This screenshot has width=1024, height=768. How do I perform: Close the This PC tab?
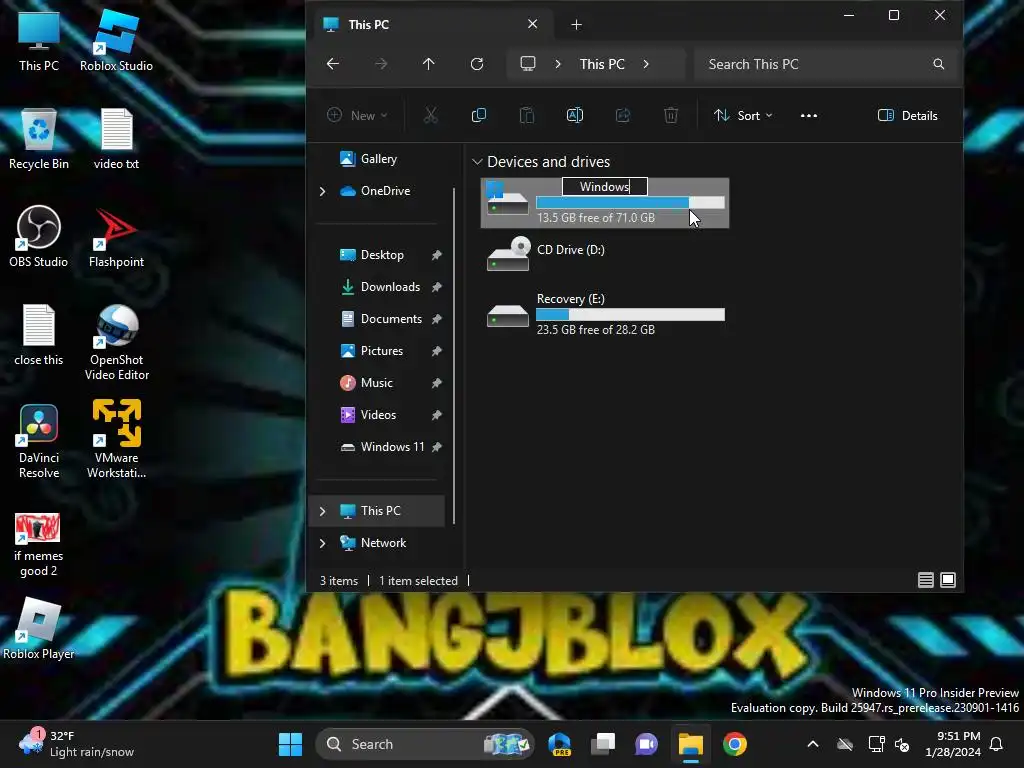(532, 24)
